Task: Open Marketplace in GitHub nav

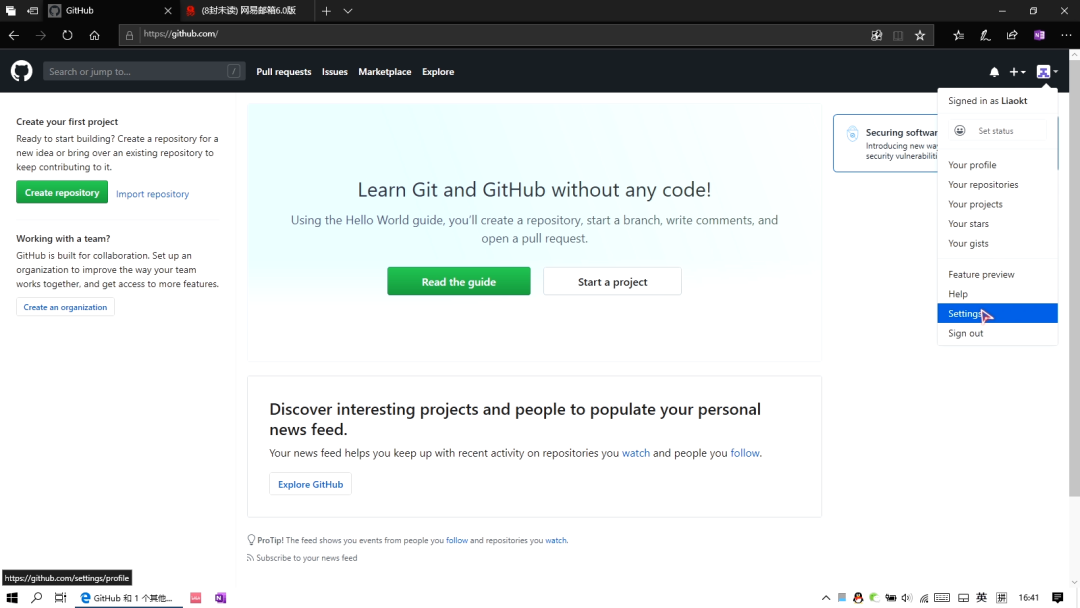Action: [384, 72]
